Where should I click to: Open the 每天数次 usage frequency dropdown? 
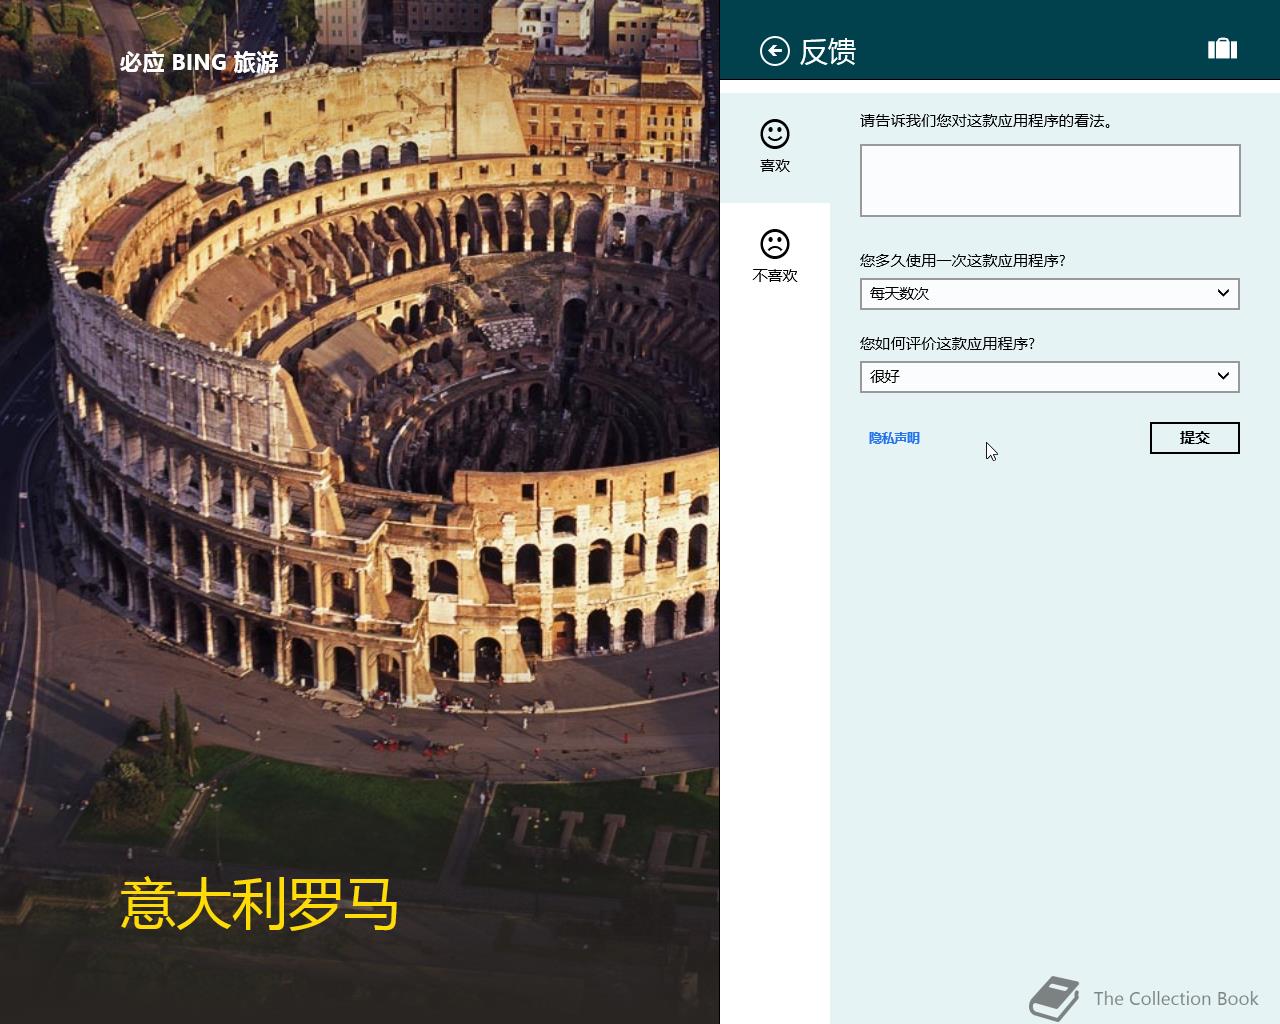1050,294
